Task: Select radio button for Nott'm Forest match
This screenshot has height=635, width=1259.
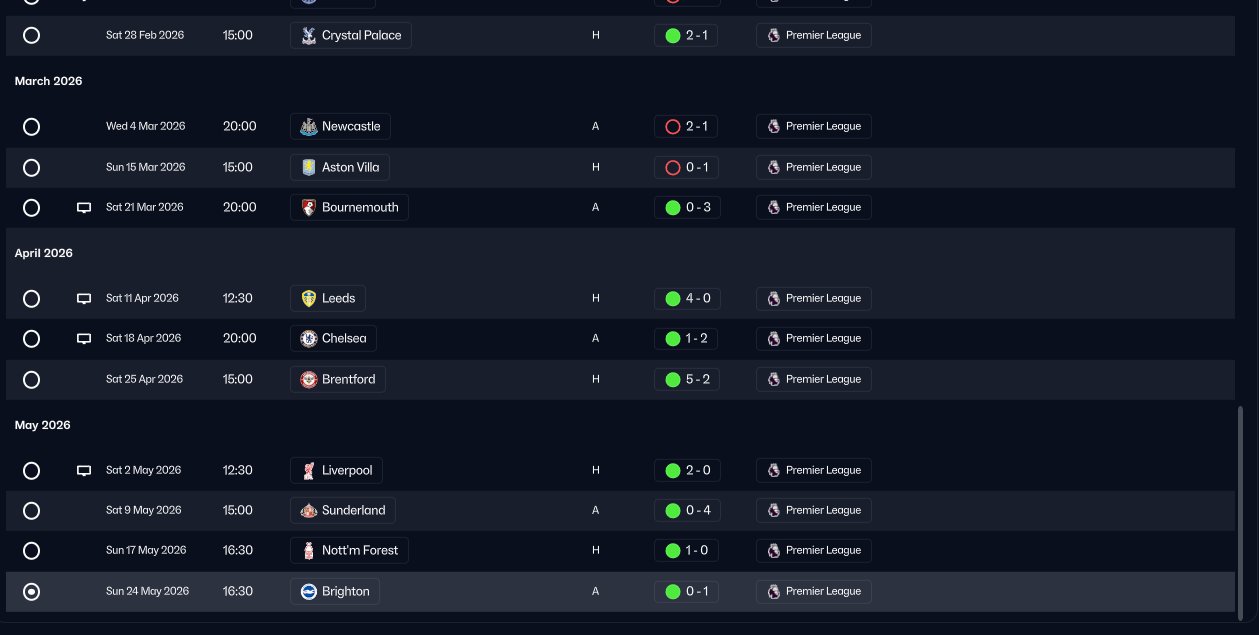Action: (31, 551)
